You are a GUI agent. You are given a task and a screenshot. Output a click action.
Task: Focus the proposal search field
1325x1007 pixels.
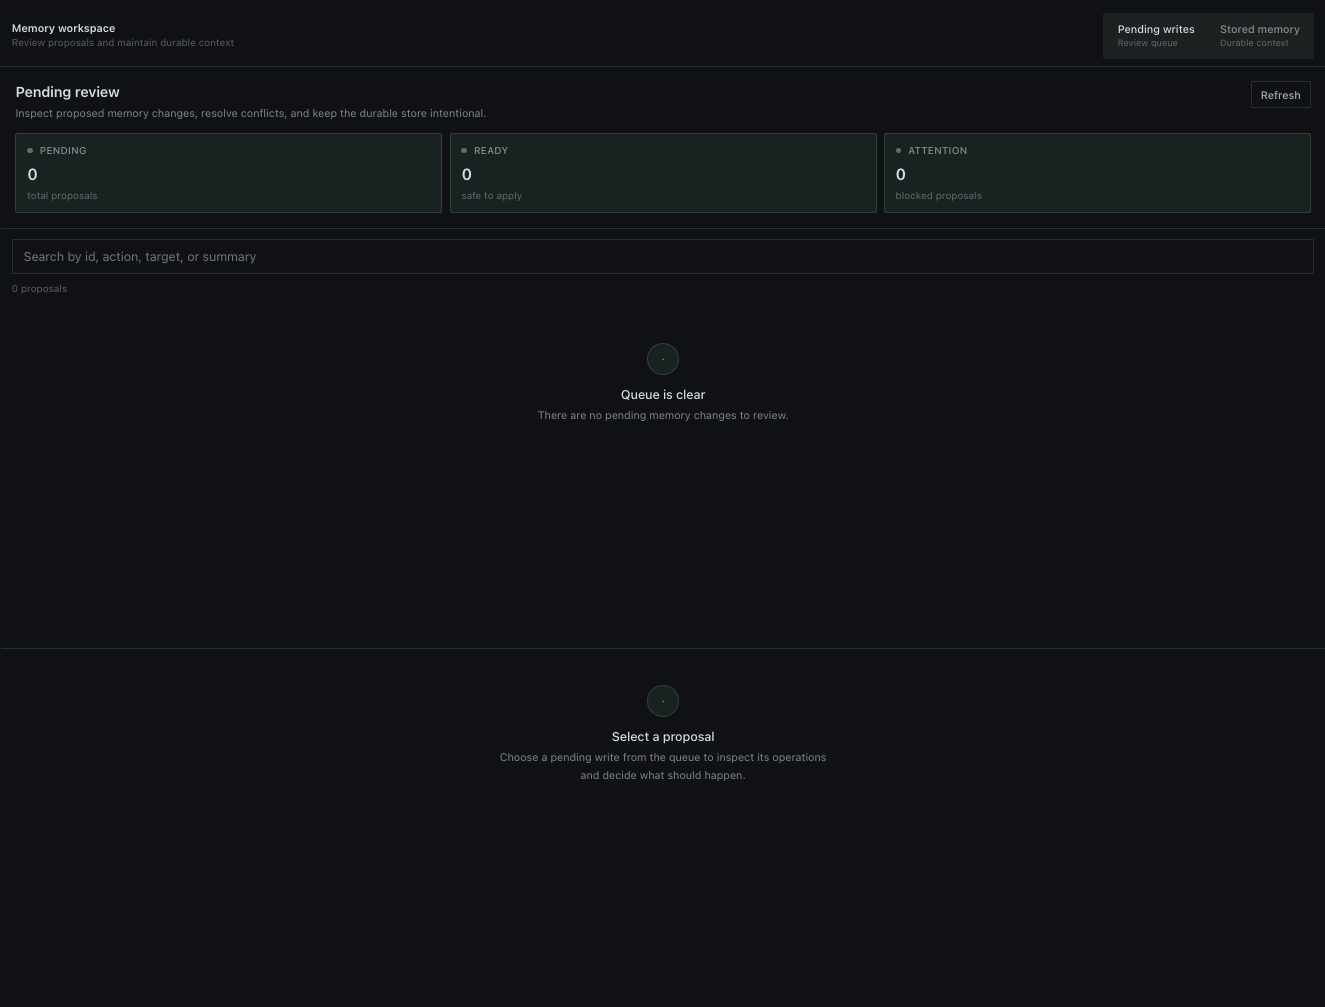click(x=662, y=257)
